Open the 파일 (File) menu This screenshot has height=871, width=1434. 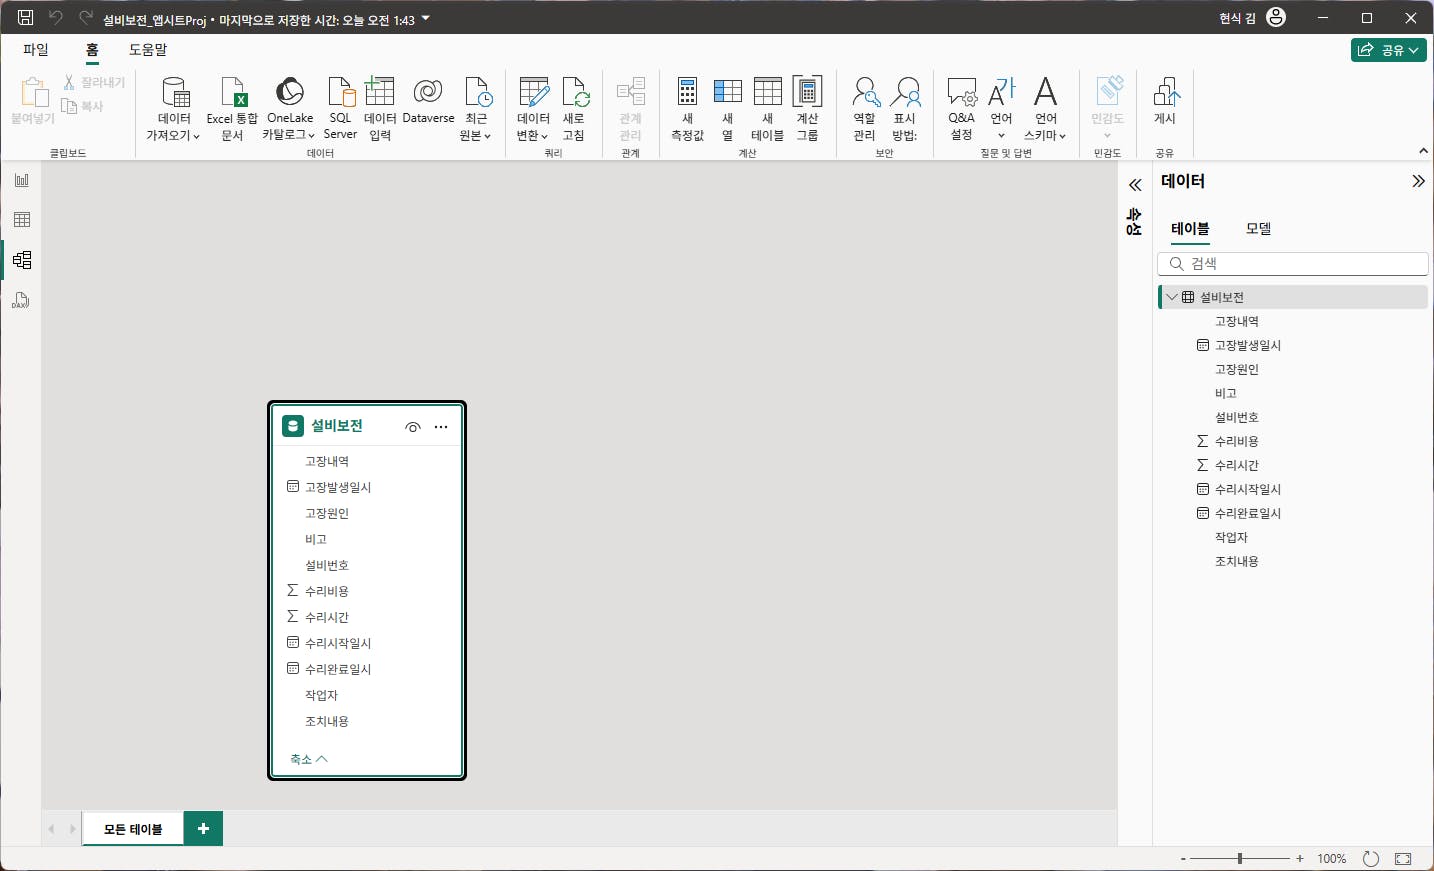[36, 49]
